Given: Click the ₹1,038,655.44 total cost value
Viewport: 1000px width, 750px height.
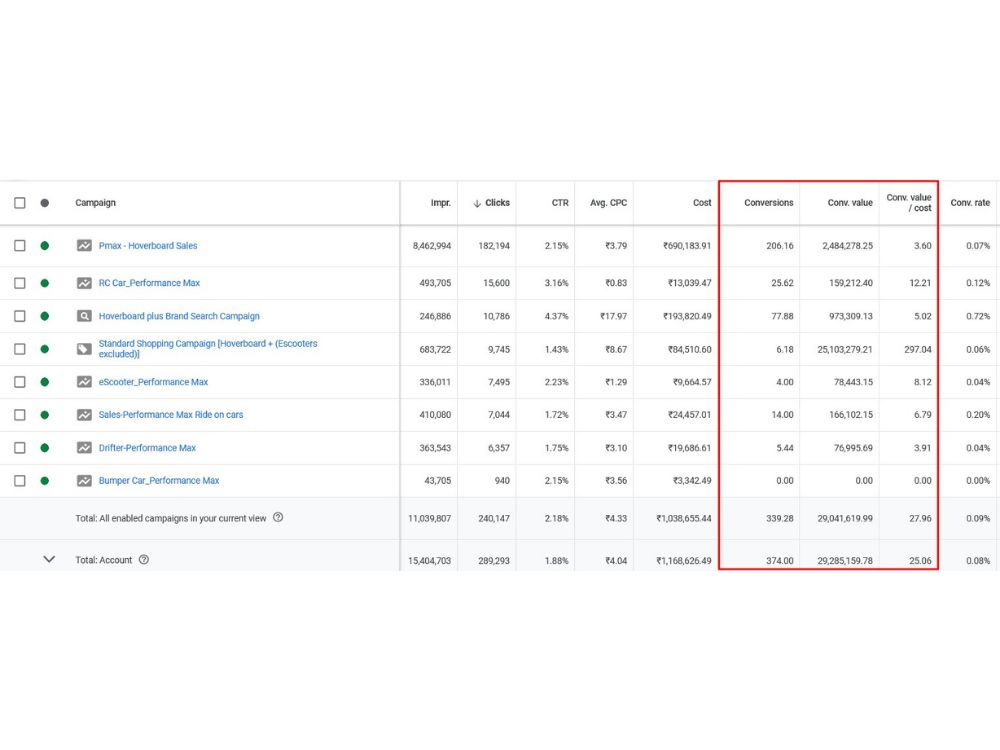Looking at the screenshot, I should point(684,518).
